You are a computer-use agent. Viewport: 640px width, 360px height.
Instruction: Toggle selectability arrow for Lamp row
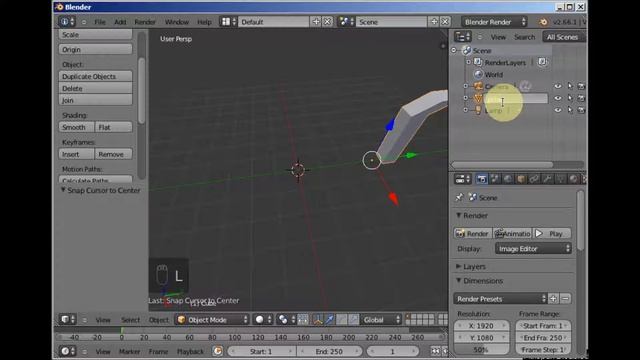[x=570, y=110]
